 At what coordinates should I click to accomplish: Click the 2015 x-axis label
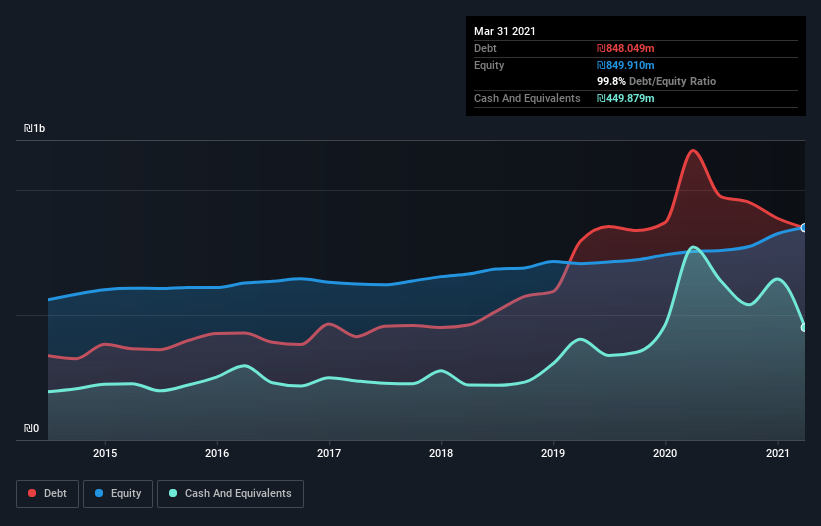pyautogui.click(x=105, y=453)
